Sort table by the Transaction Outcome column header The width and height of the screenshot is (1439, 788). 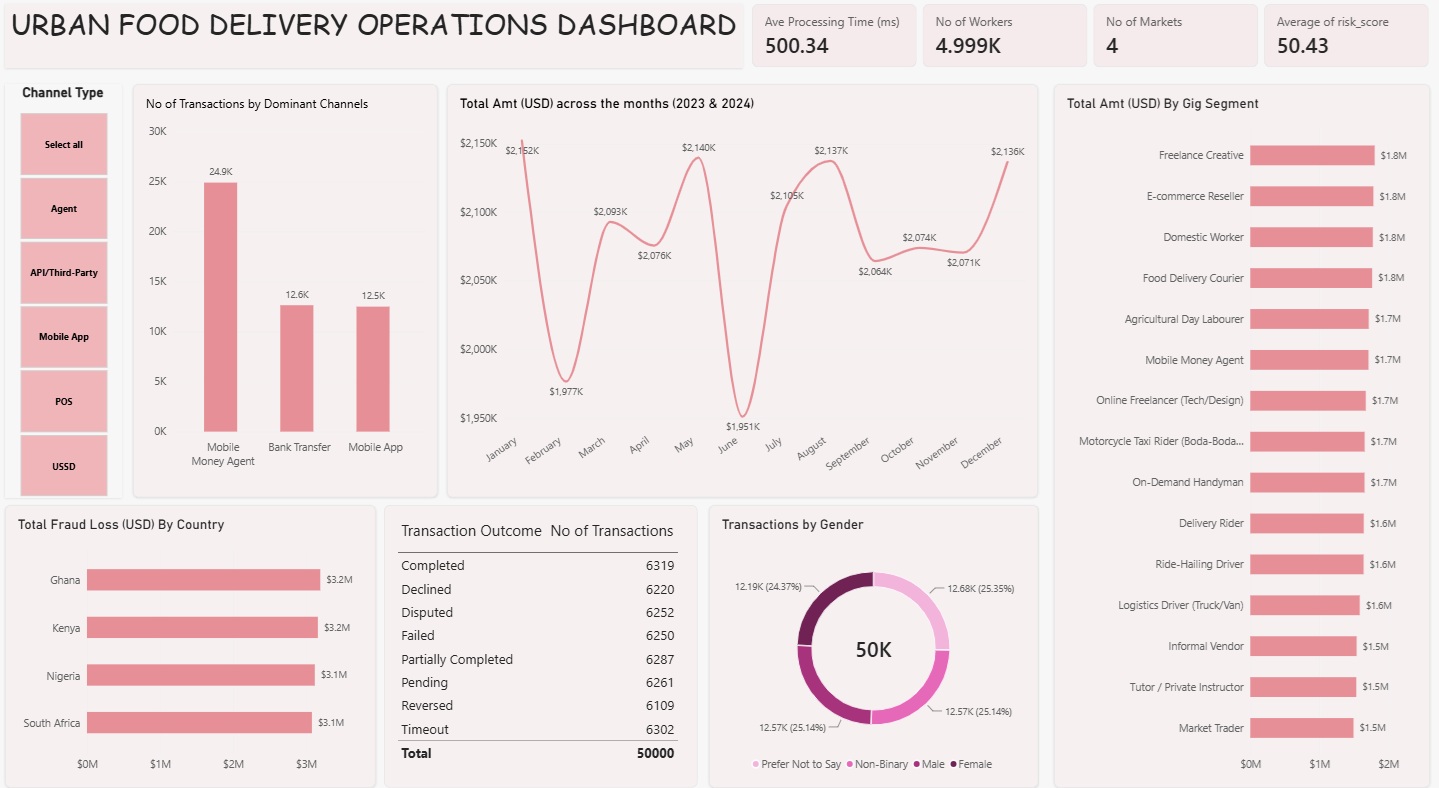tap(471, 531)
